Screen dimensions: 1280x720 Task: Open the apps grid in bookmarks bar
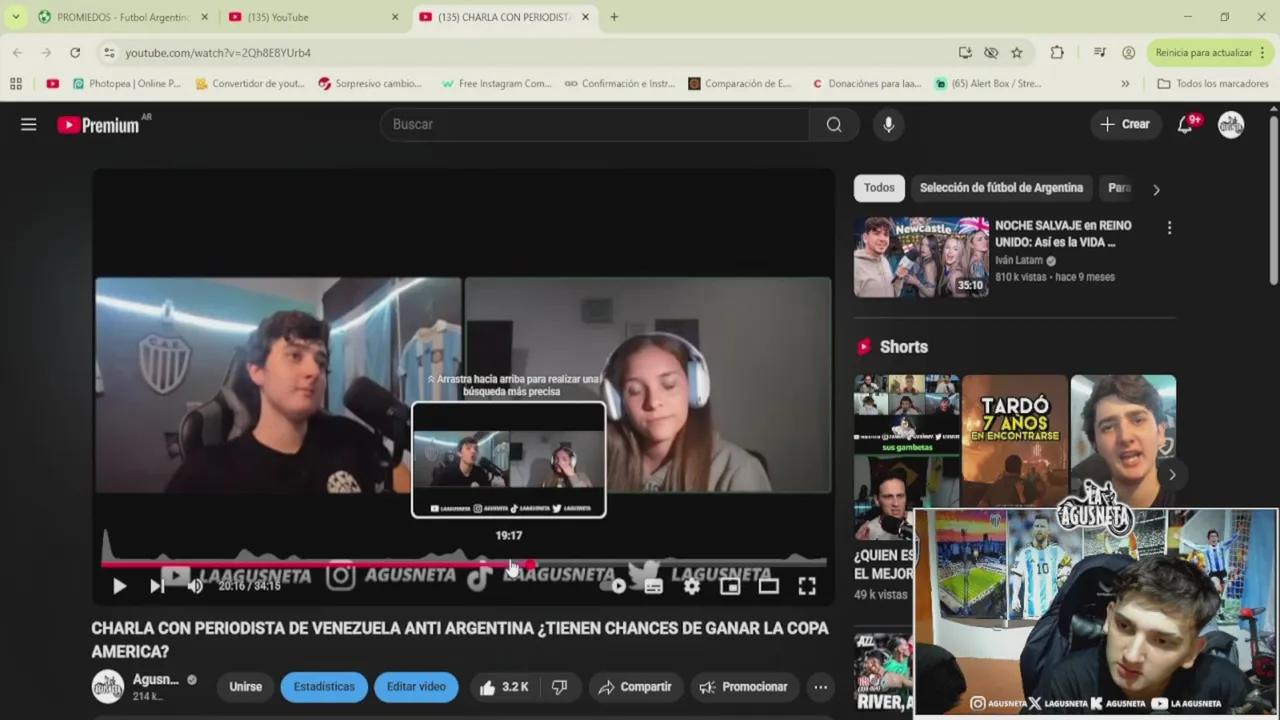click(16, 84)
